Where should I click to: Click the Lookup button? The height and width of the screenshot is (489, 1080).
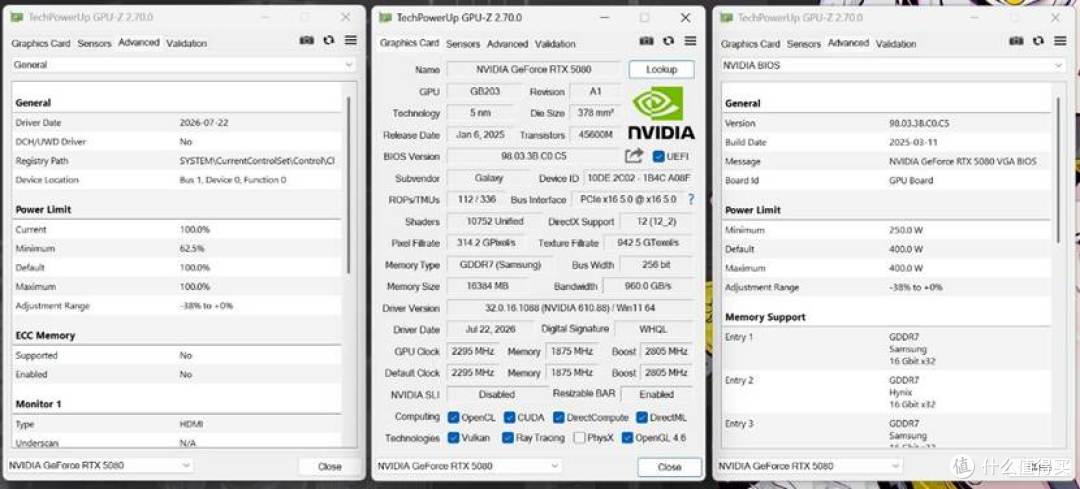pos(661,70)
